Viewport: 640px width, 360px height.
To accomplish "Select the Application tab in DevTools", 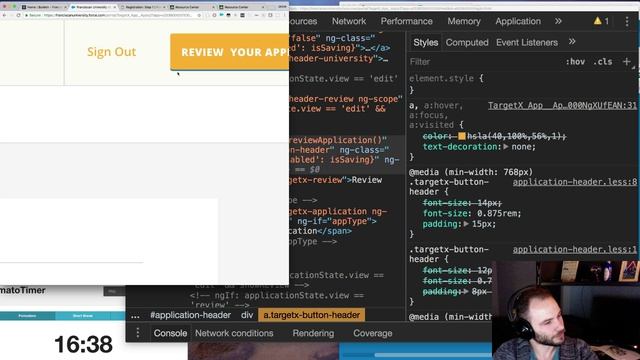I will pyautogui.click(x=518, y=21).
